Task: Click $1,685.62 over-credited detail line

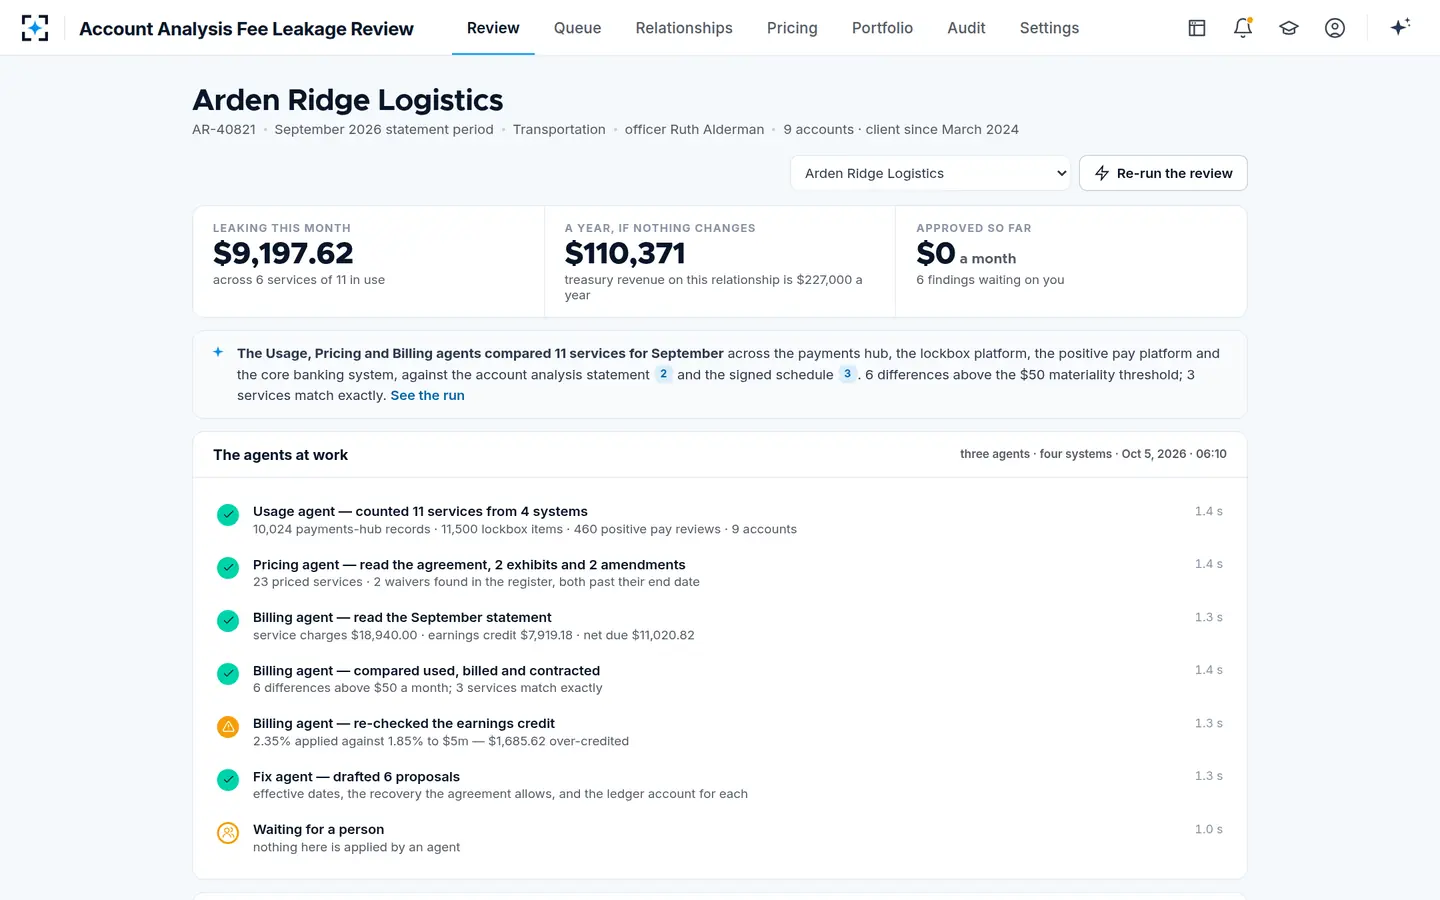Action: tap(441, 741)
